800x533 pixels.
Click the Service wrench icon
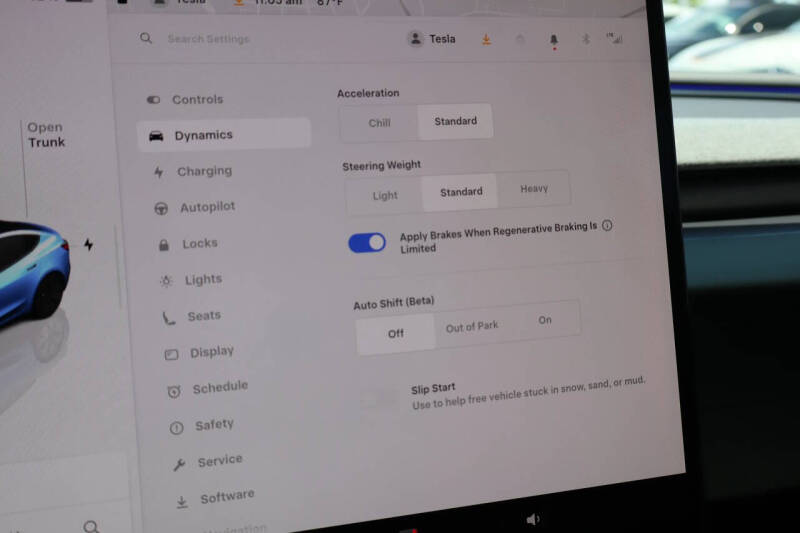[x=179, y=465]
